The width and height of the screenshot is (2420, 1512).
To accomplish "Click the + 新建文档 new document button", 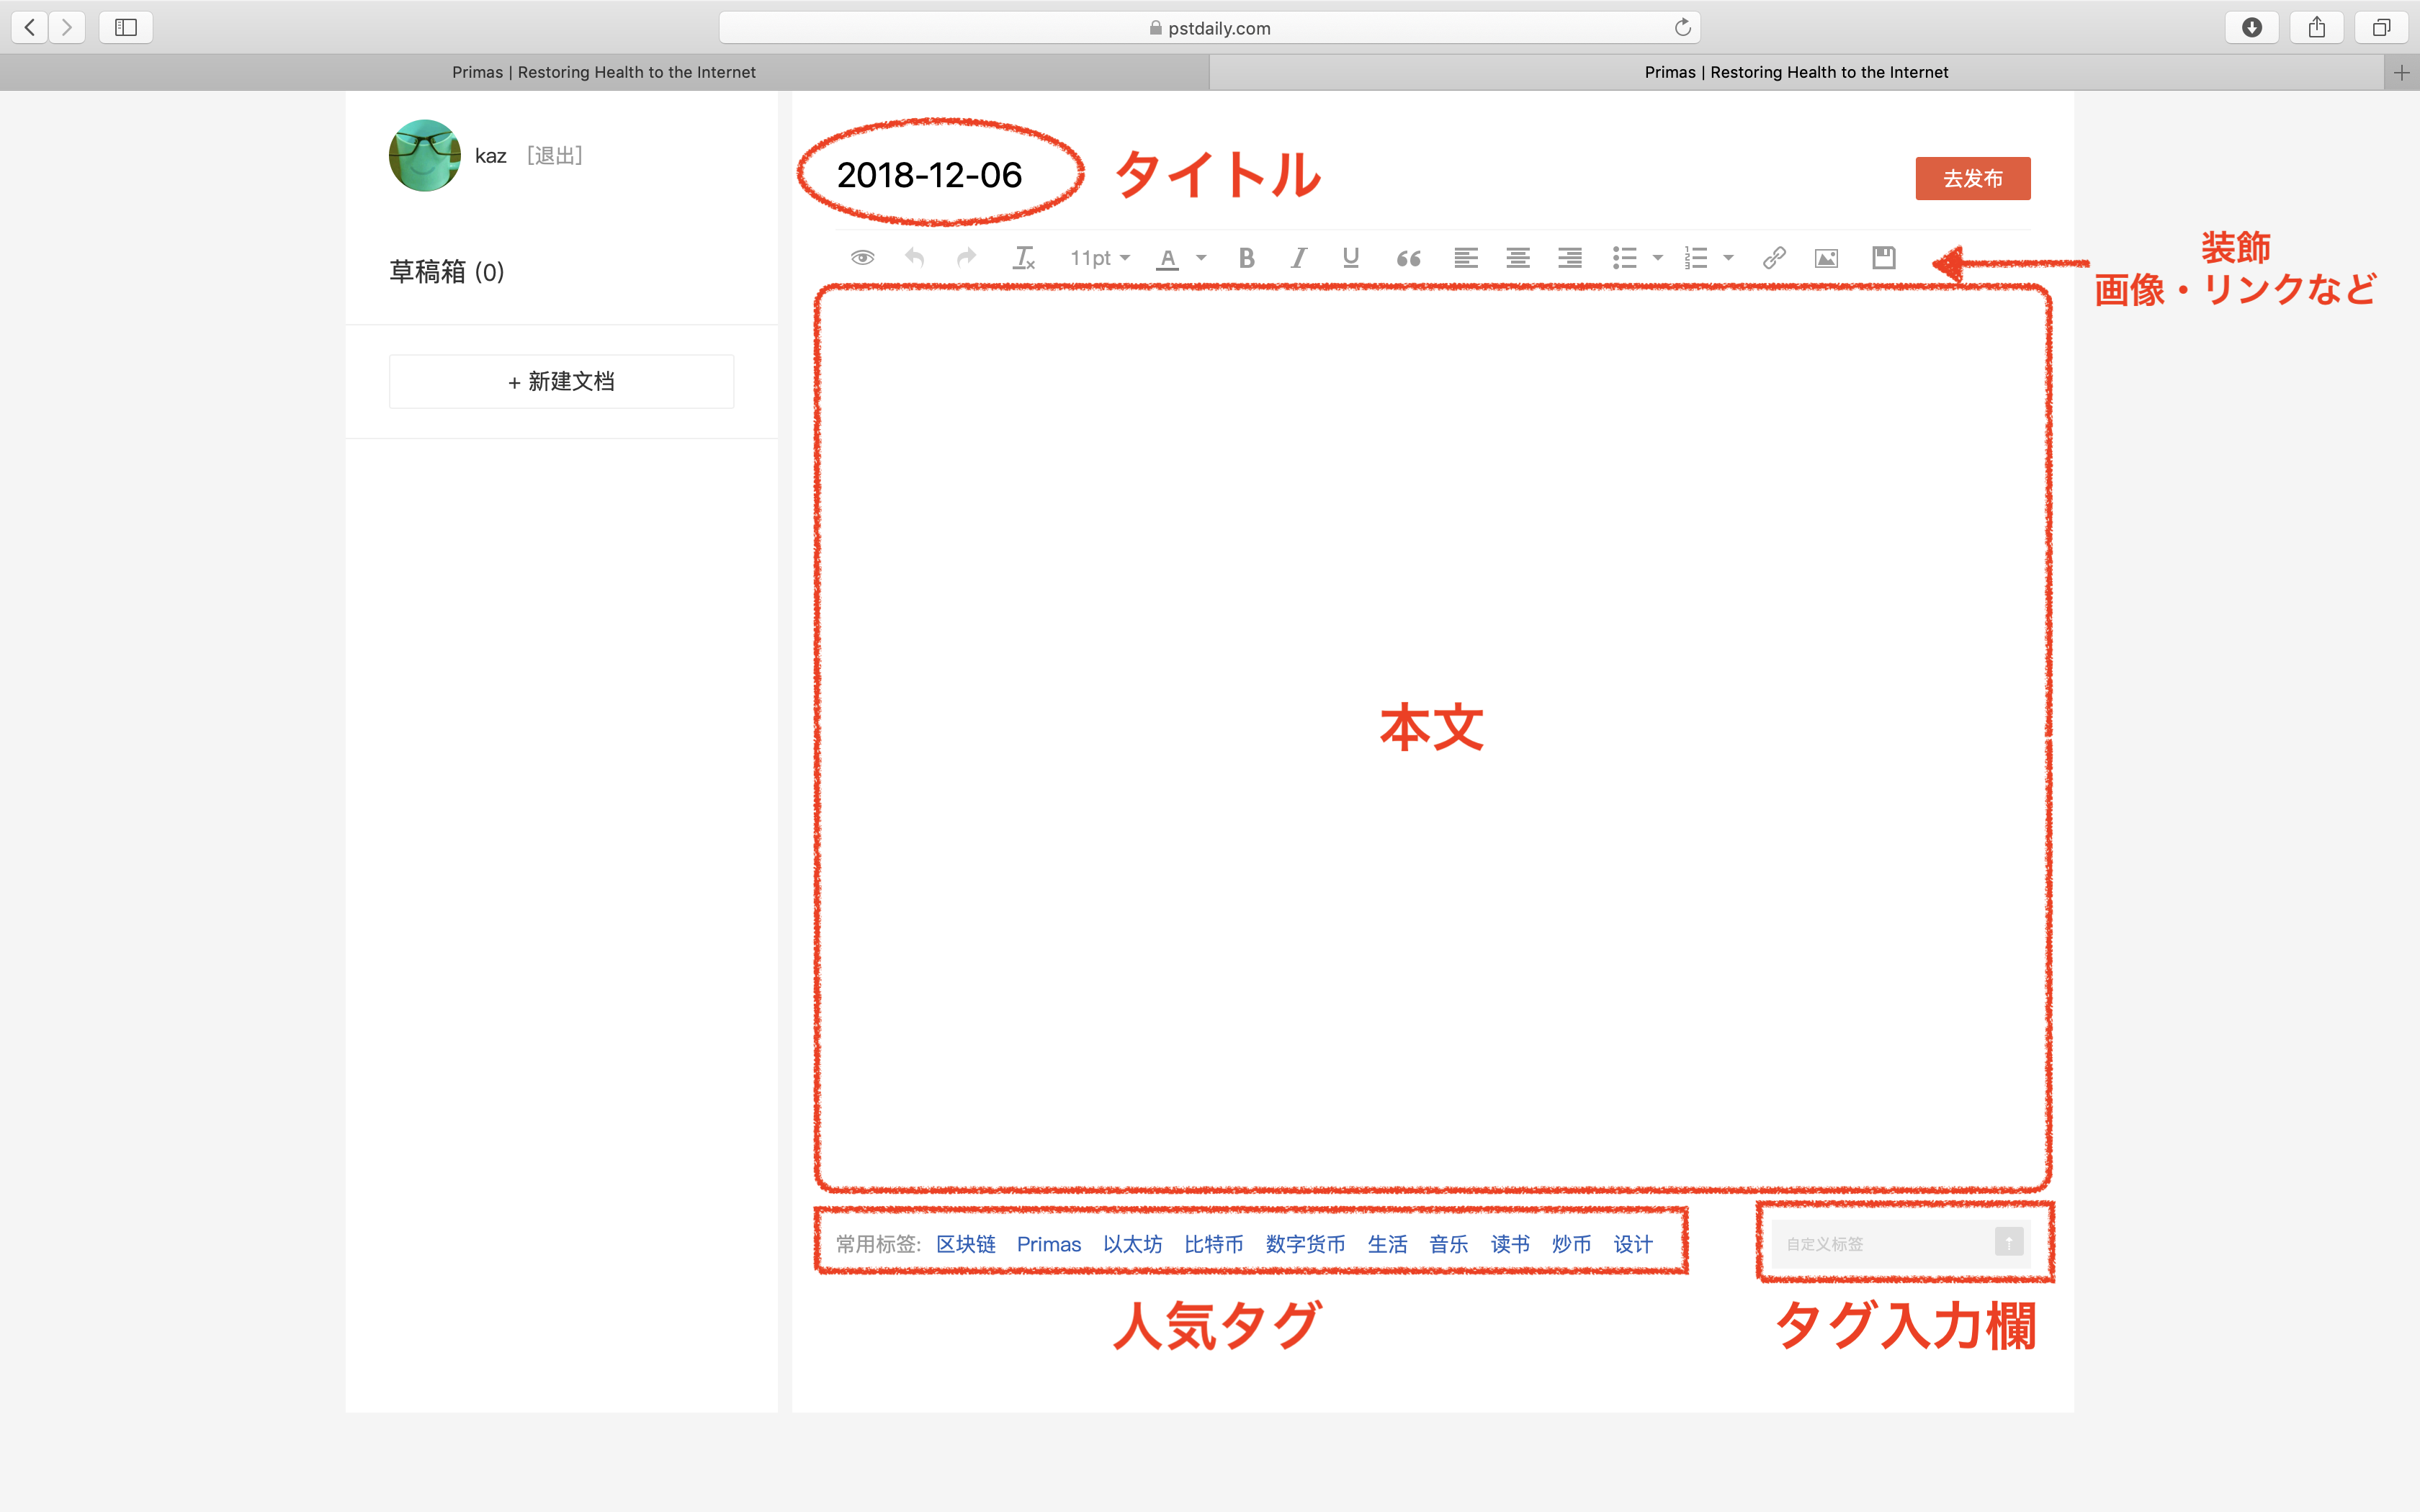I will (x=561, y=381).
